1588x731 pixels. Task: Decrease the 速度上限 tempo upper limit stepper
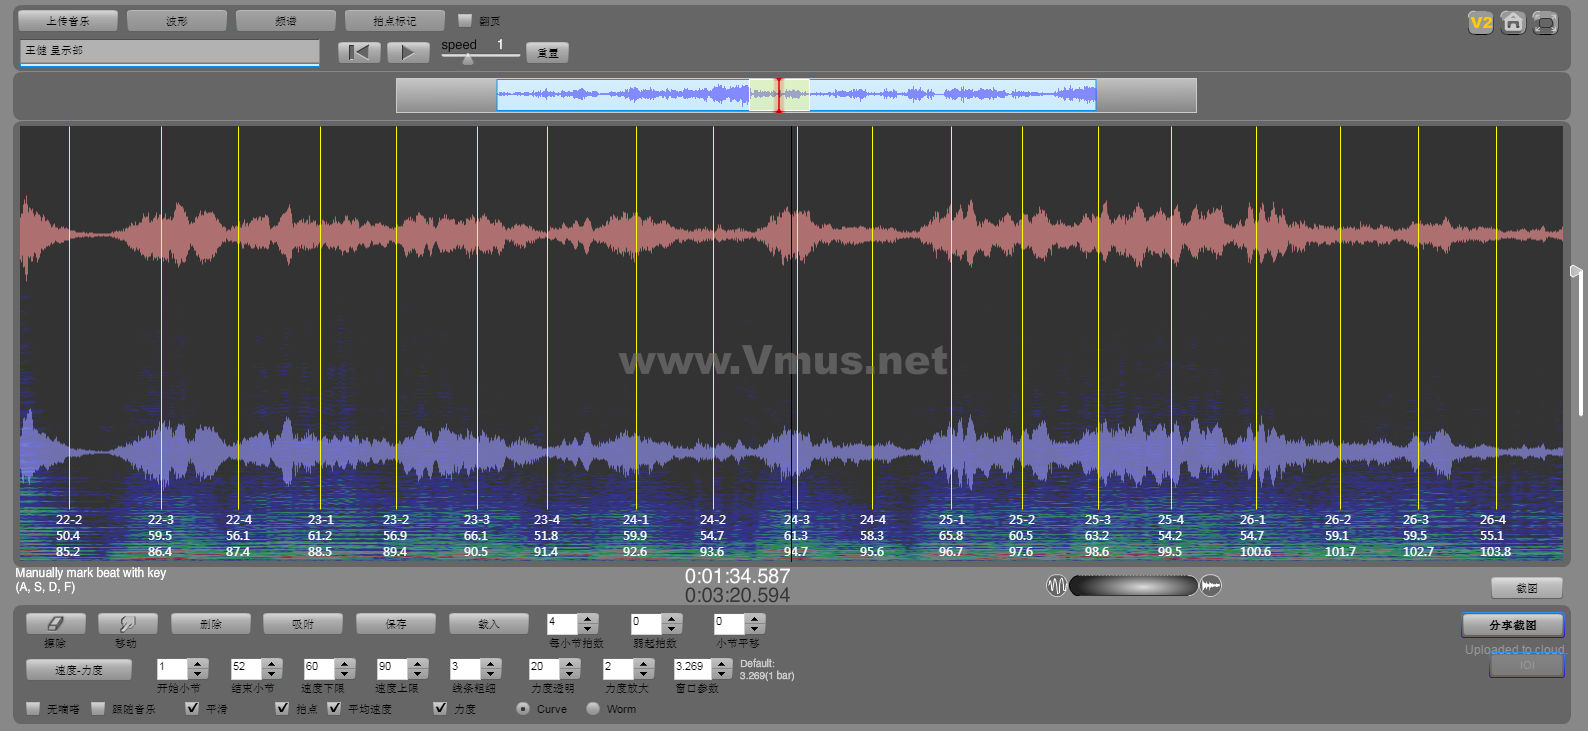click(x=418, y=673)
